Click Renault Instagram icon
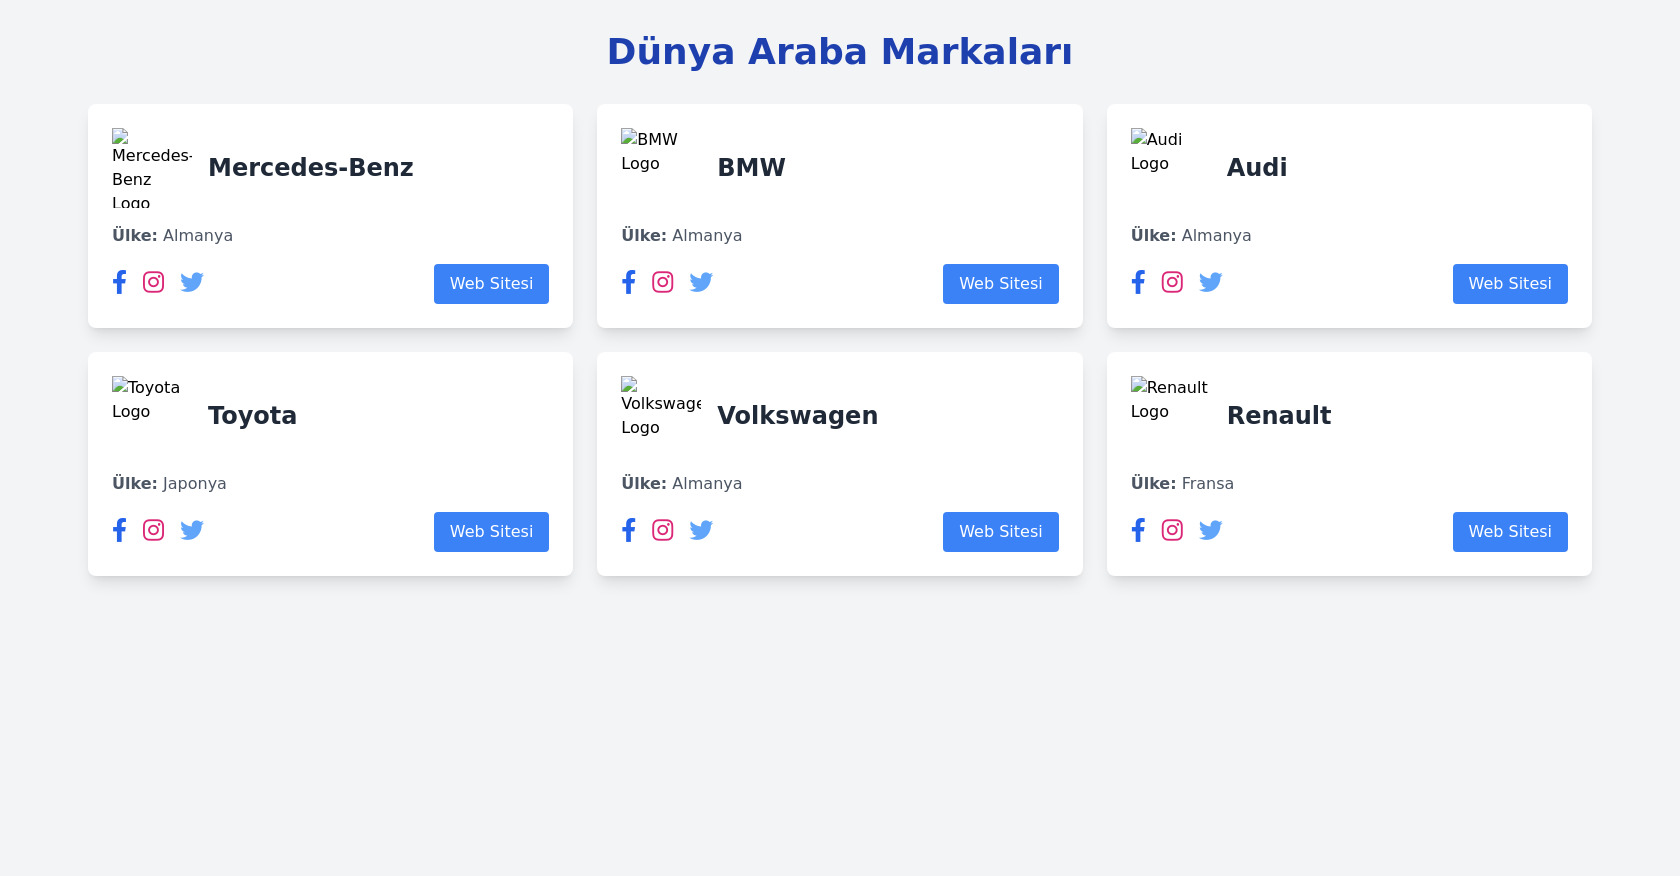The width and height of the screenshot is (1680, 876). 1172,530
